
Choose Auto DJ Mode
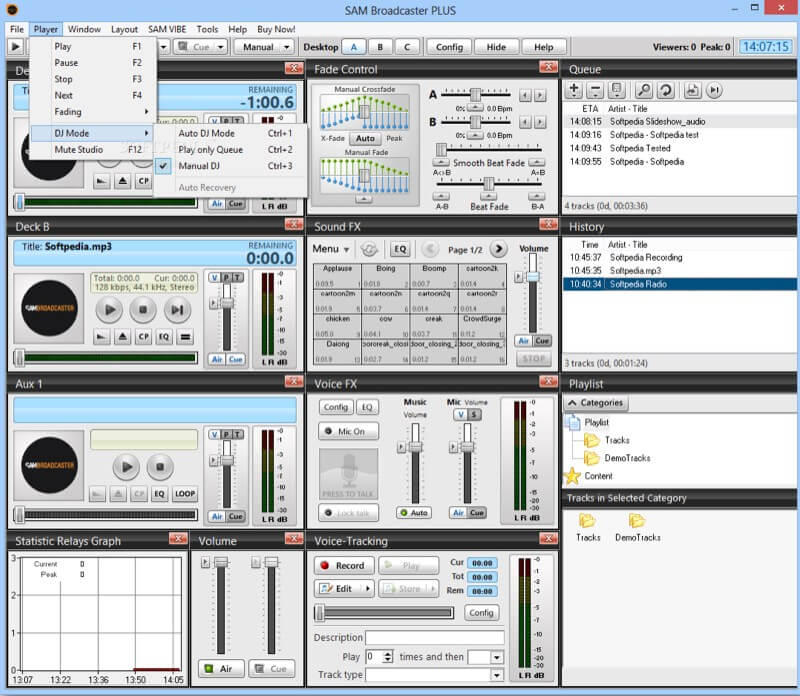[230, 133]
